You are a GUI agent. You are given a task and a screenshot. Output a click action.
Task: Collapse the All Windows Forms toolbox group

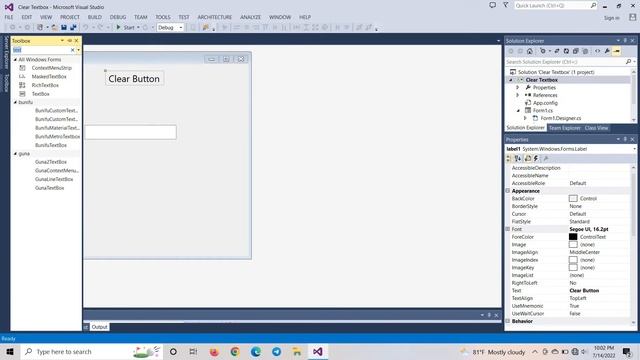point(15,60)
